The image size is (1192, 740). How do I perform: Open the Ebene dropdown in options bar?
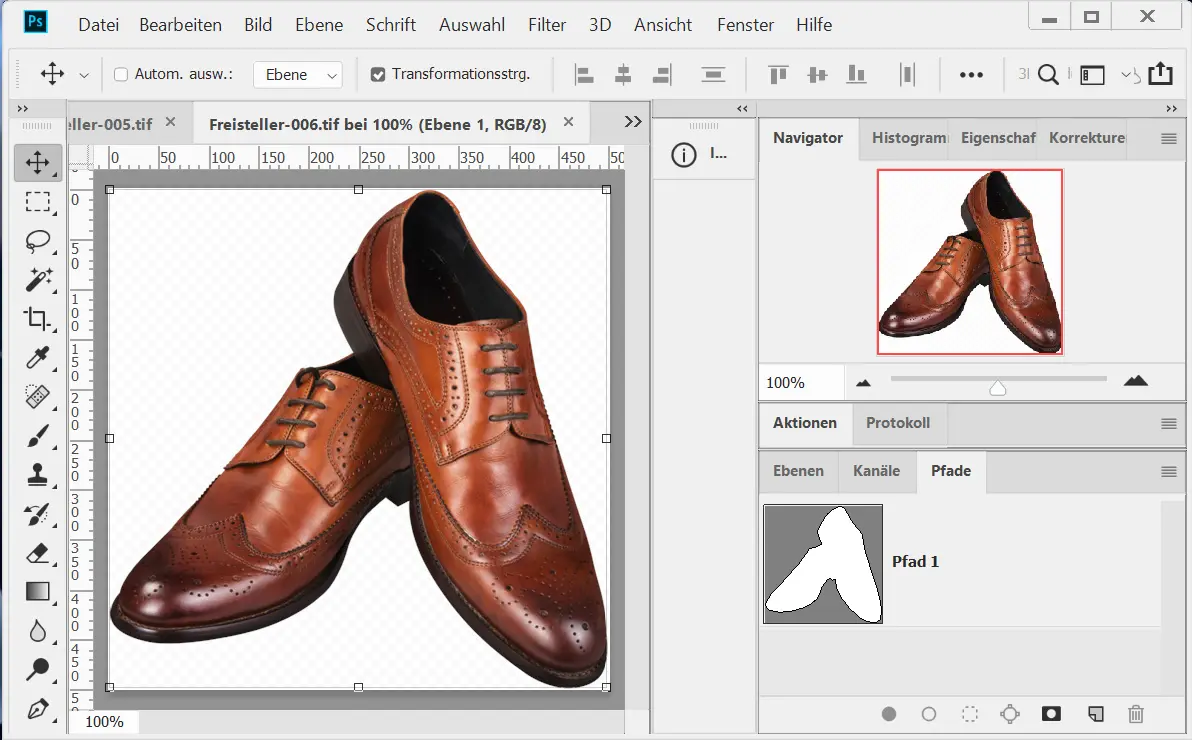click(297, 75)
